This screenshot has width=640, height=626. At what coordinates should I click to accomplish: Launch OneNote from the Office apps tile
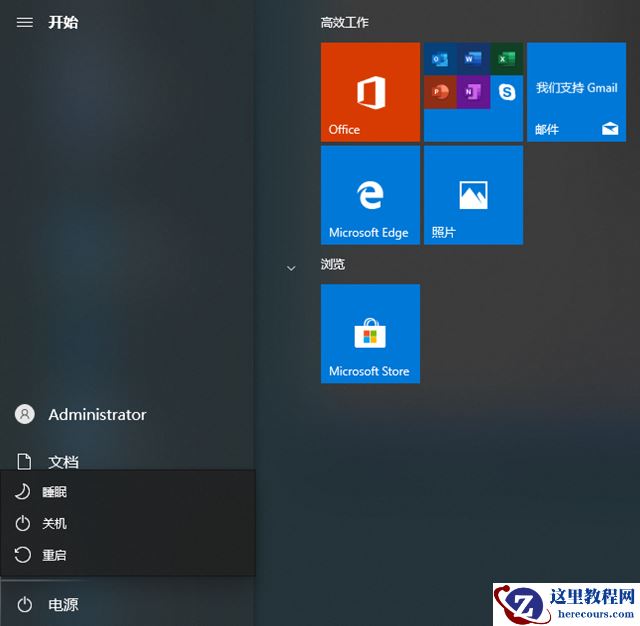[473, 92]
